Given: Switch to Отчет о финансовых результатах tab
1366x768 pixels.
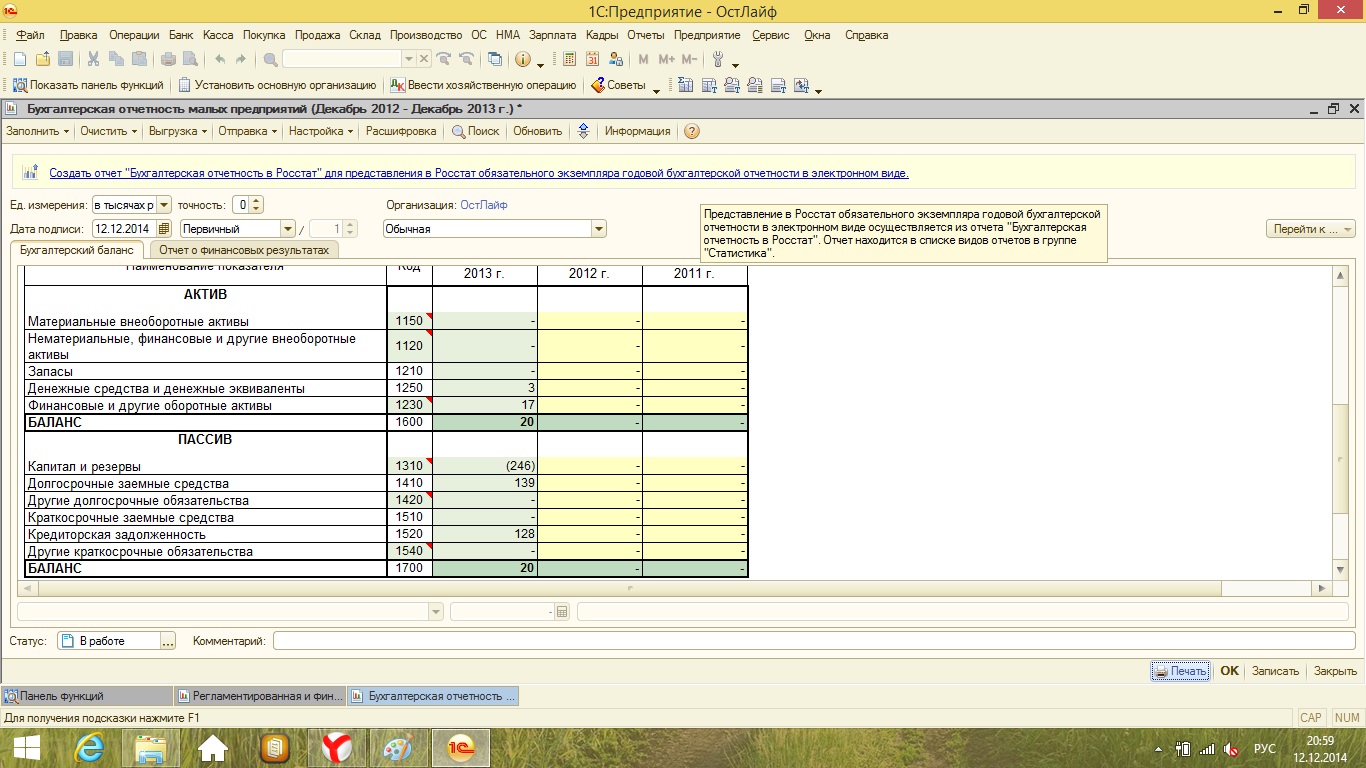Looking at the screenshot, I should (x=243, y=250).
